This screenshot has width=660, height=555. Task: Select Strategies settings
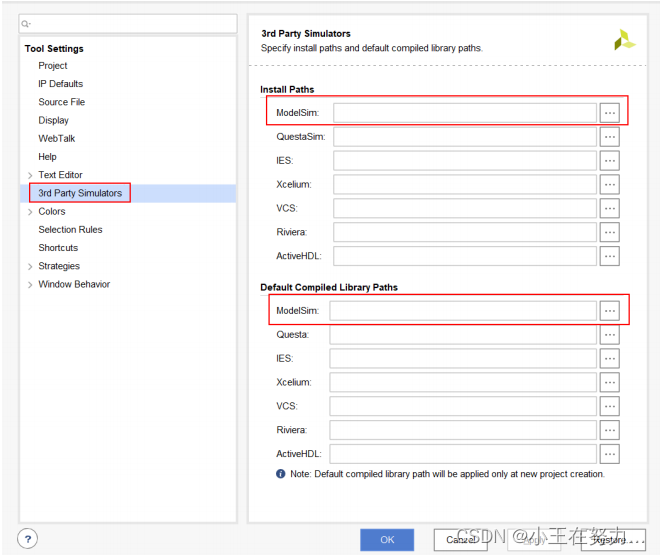pyautogui.click(x=59, y=266)
